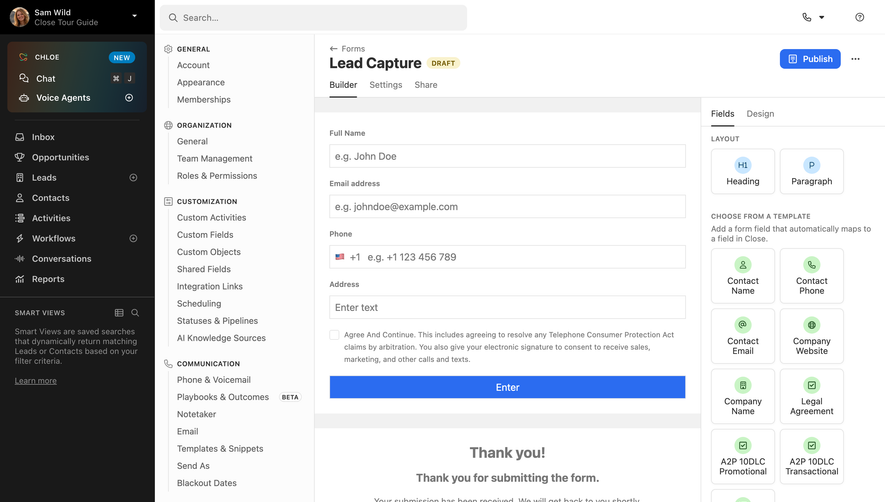Add a new lead with plus icon
Screen dimensions: 885x502
[133, 177]
